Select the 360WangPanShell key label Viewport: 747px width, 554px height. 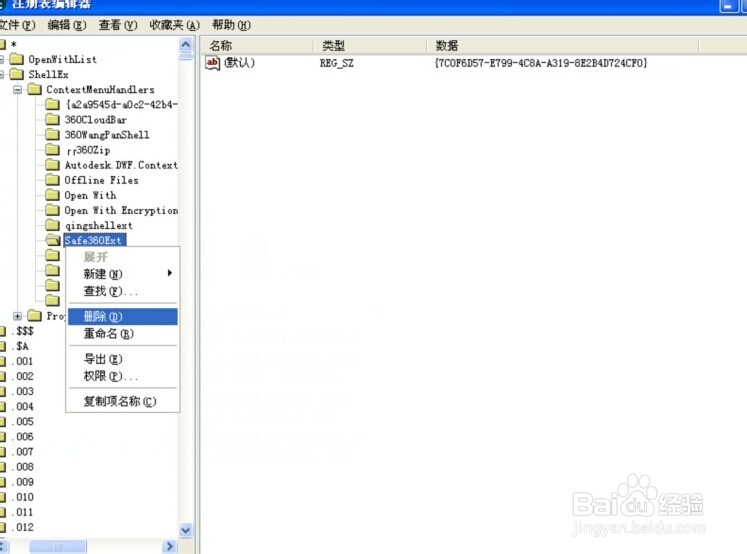pyautogui.click(x=107, y=135)
